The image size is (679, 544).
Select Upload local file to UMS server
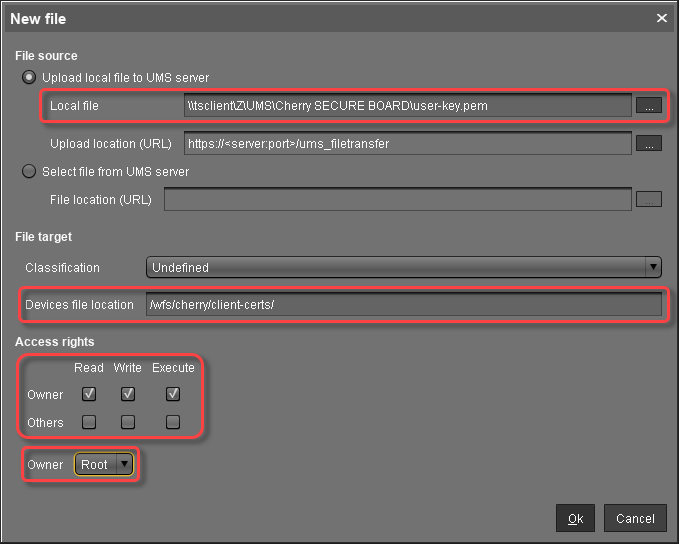click(x=30, y=77)
